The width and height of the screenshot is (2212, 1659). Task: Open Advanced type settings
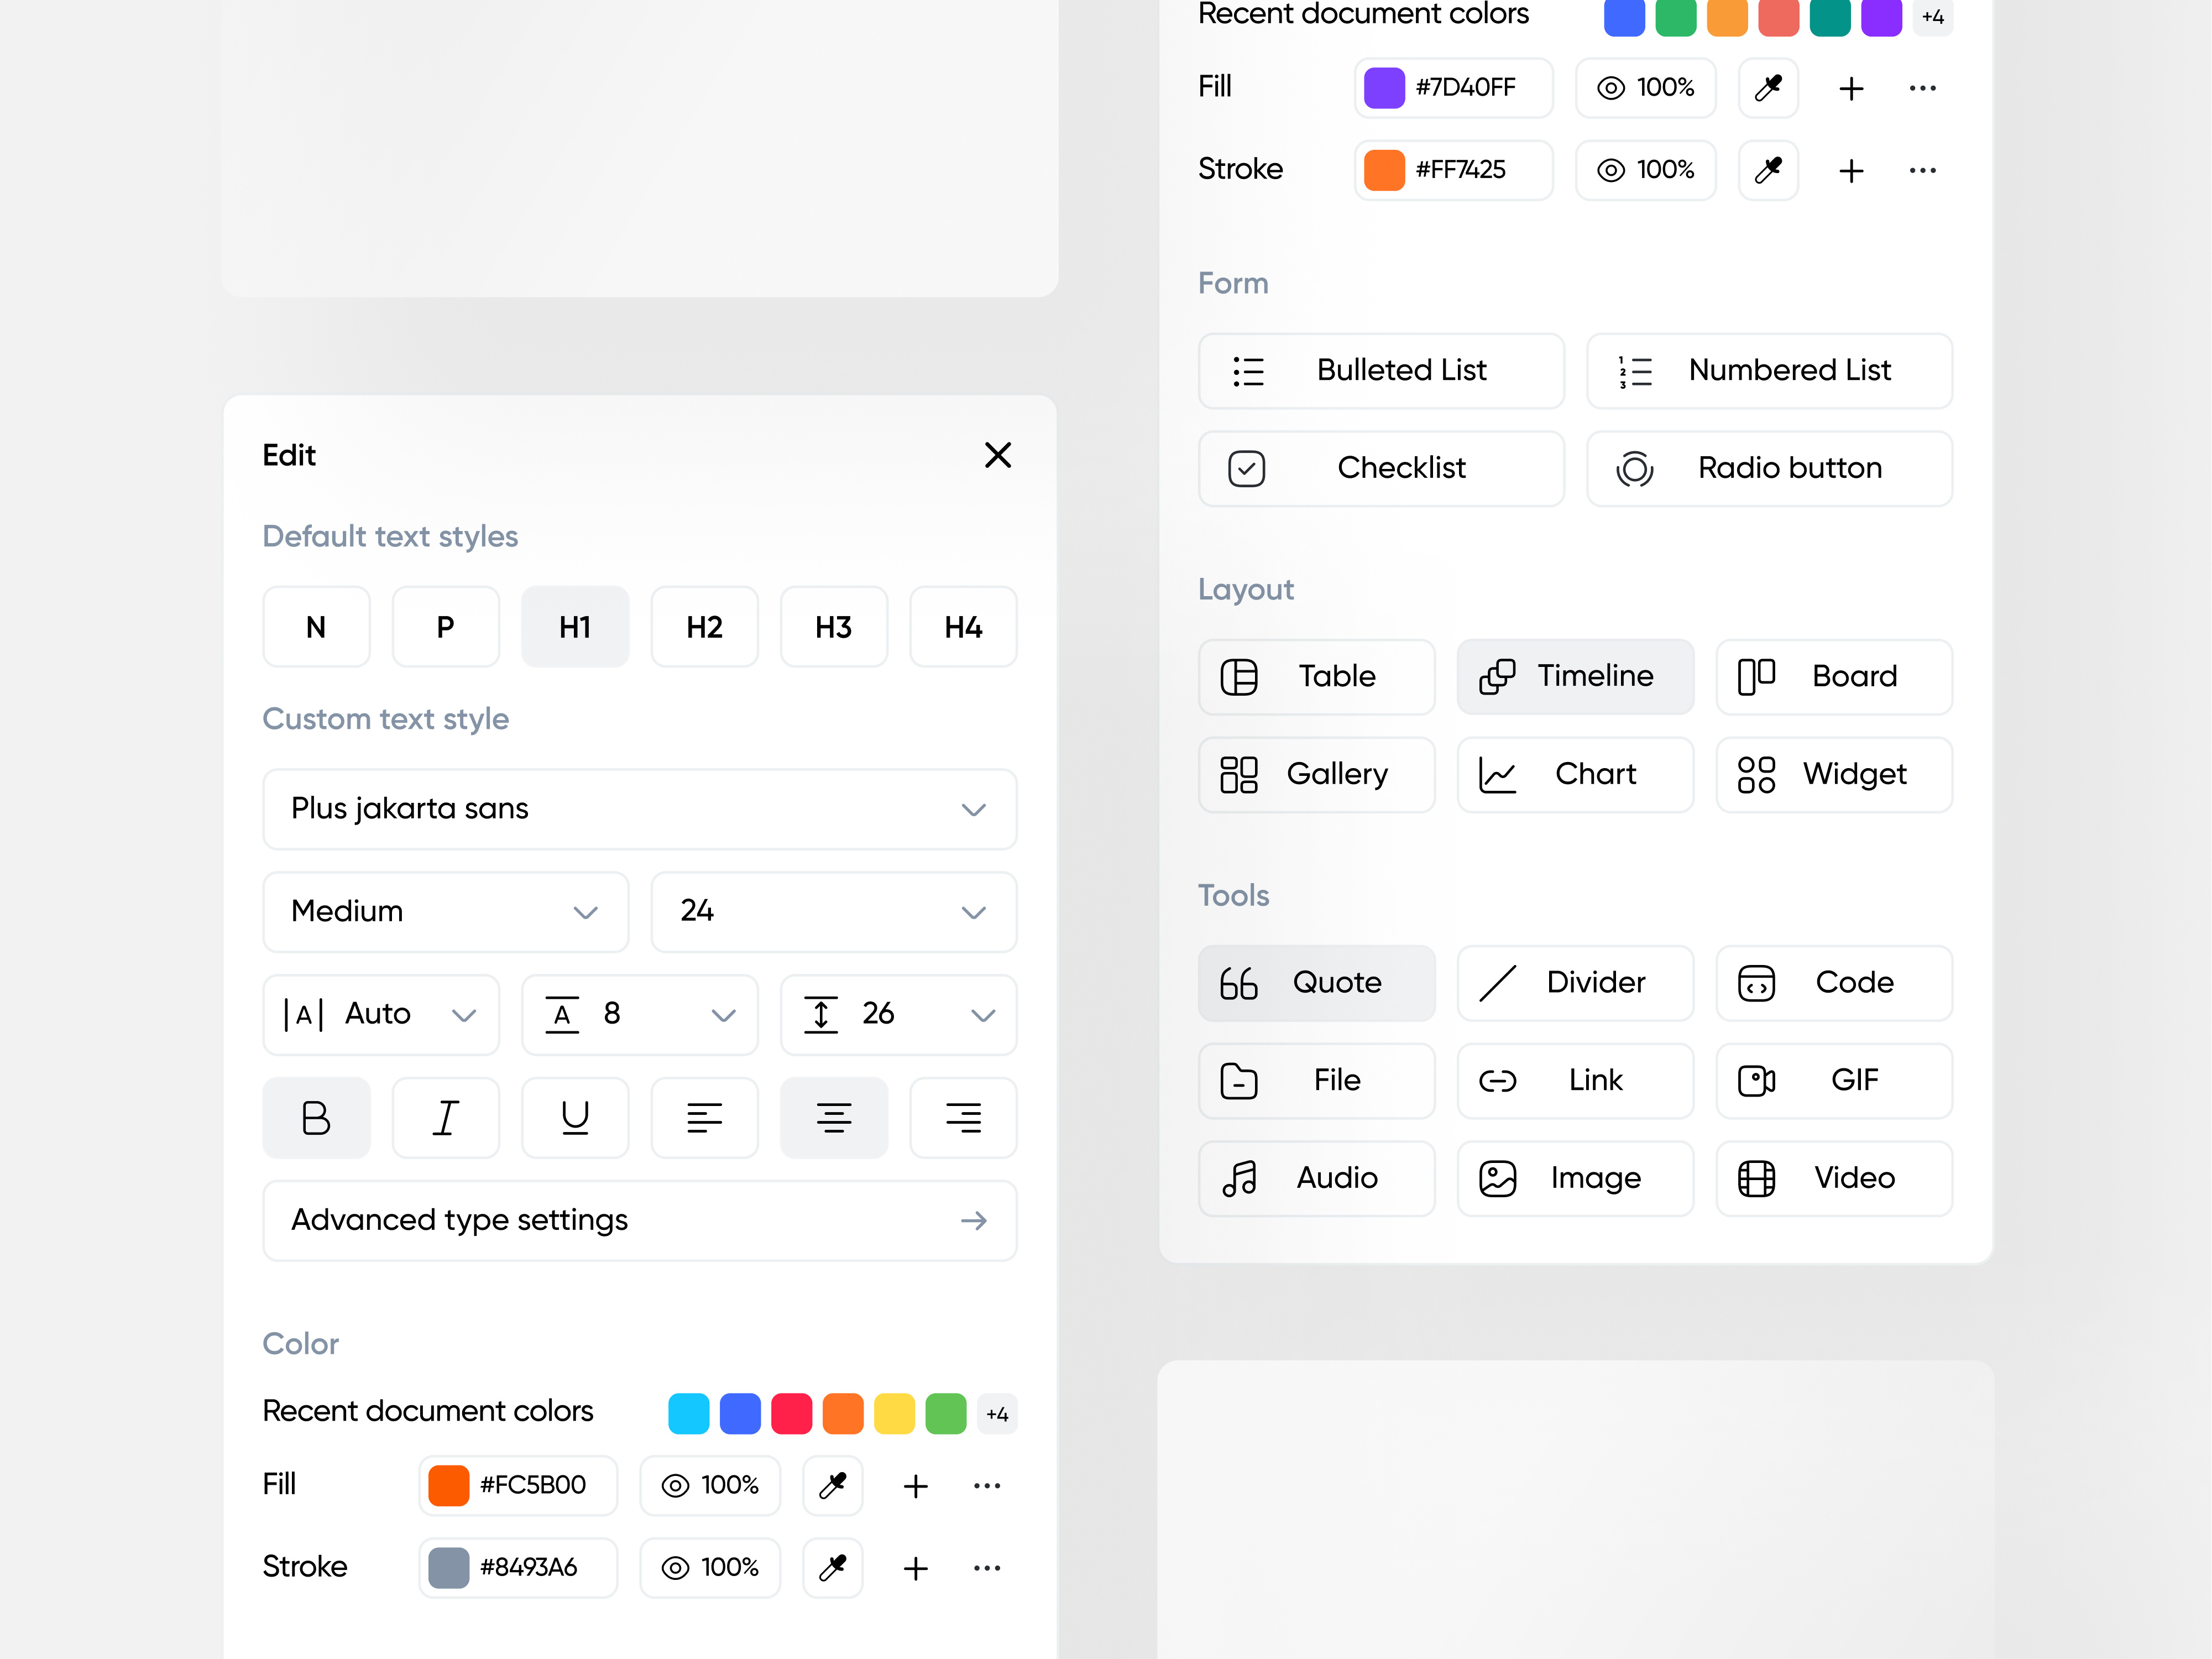pos(639,1220)
